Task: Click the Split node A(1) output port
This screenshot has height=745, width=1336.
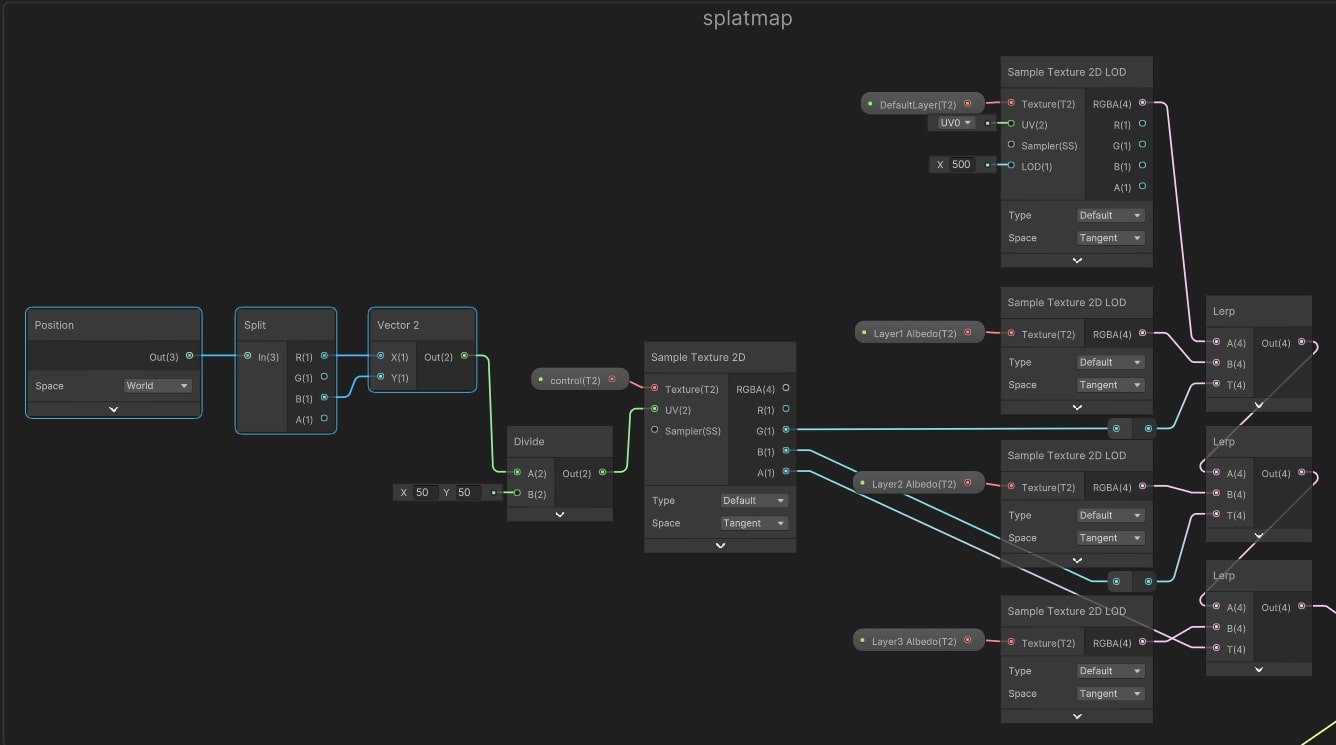Action: click(x=324, y=419)
